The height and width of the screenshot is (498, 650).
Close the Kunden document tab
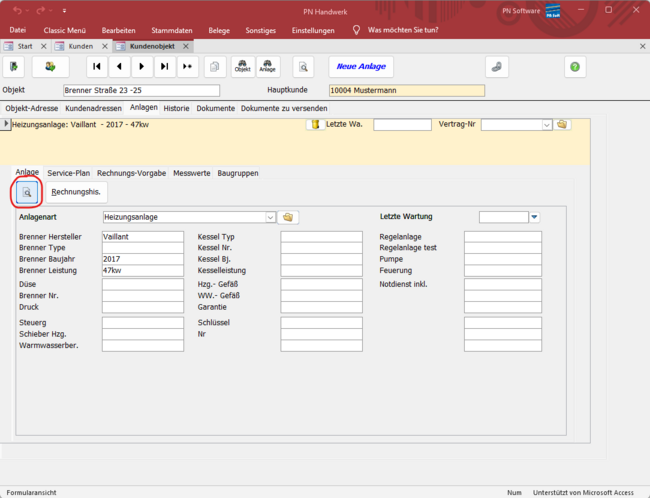coord(105,46)
